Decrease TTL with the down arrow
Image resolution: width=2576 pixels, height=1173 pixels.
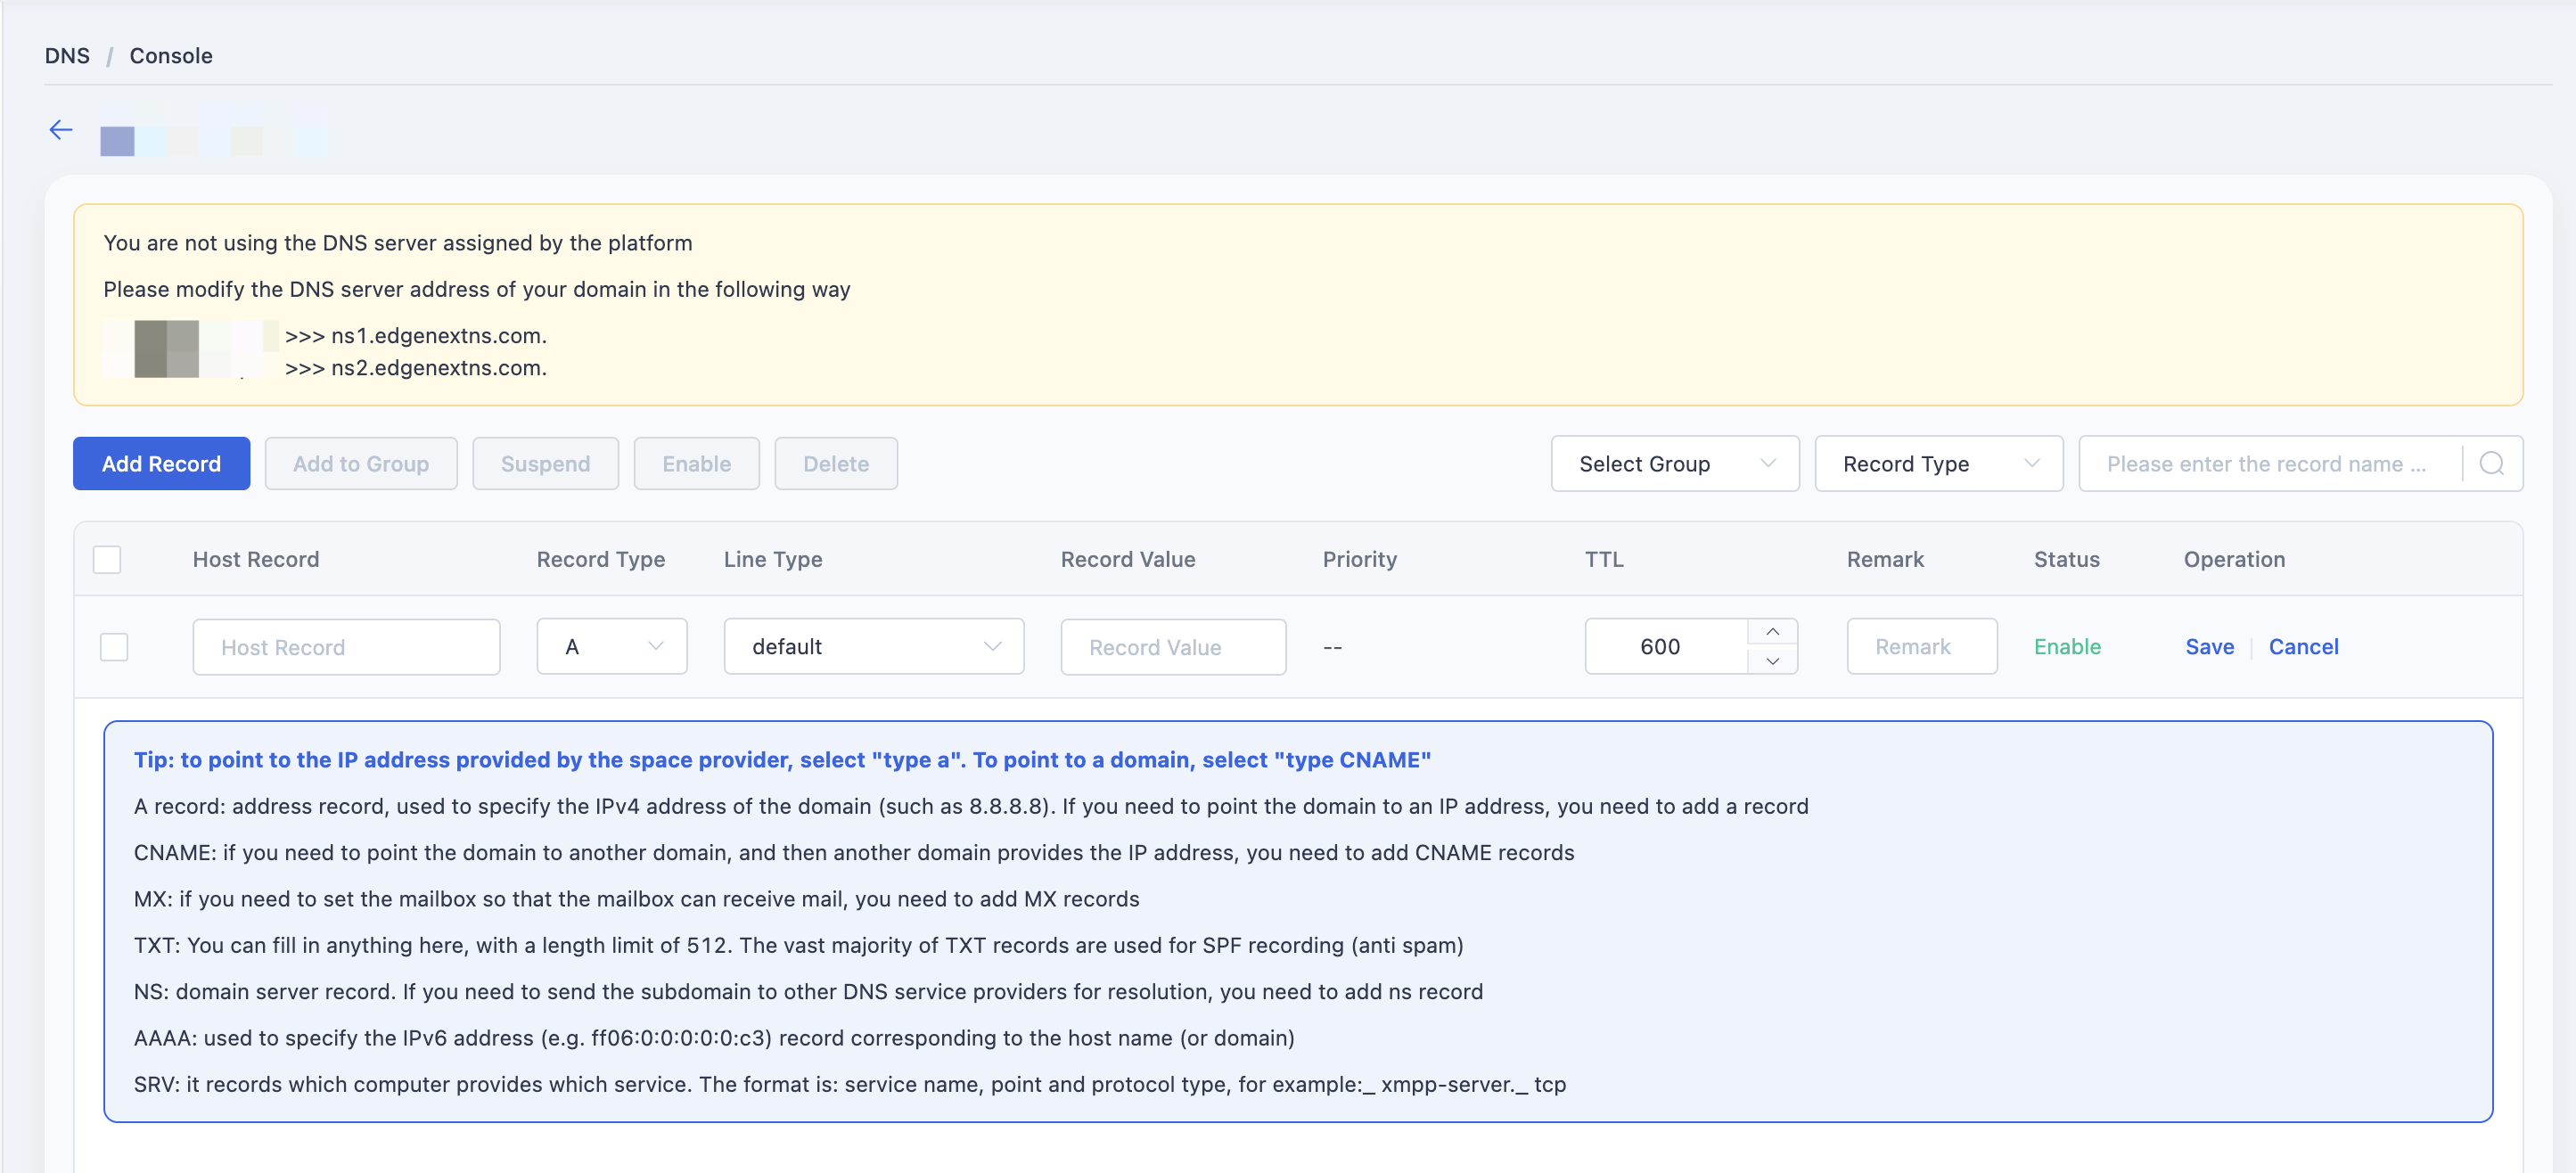tap(1772, 660)
